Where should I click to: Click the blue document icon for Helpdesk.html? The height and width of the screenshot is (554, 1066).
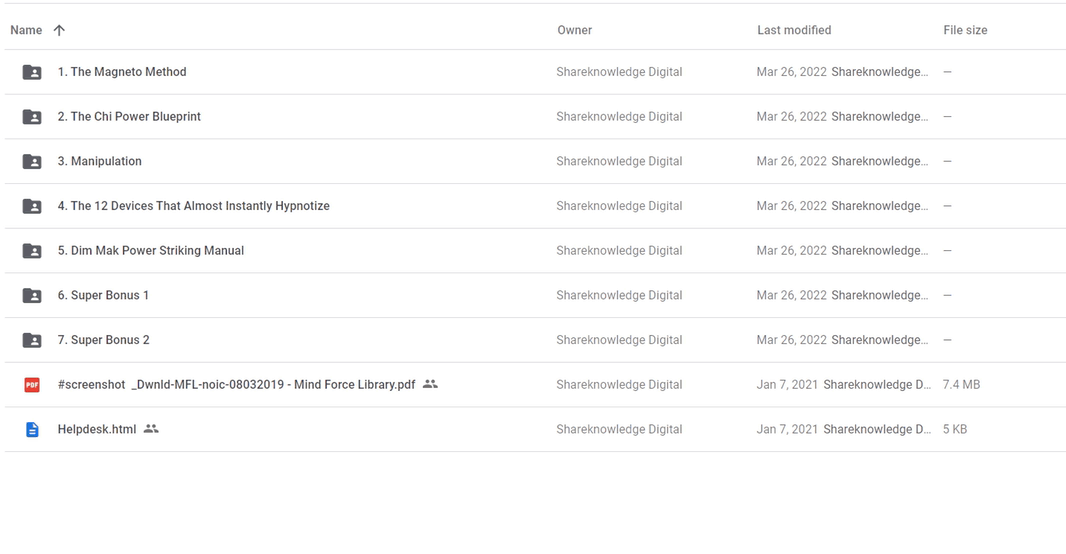point(32,429)
